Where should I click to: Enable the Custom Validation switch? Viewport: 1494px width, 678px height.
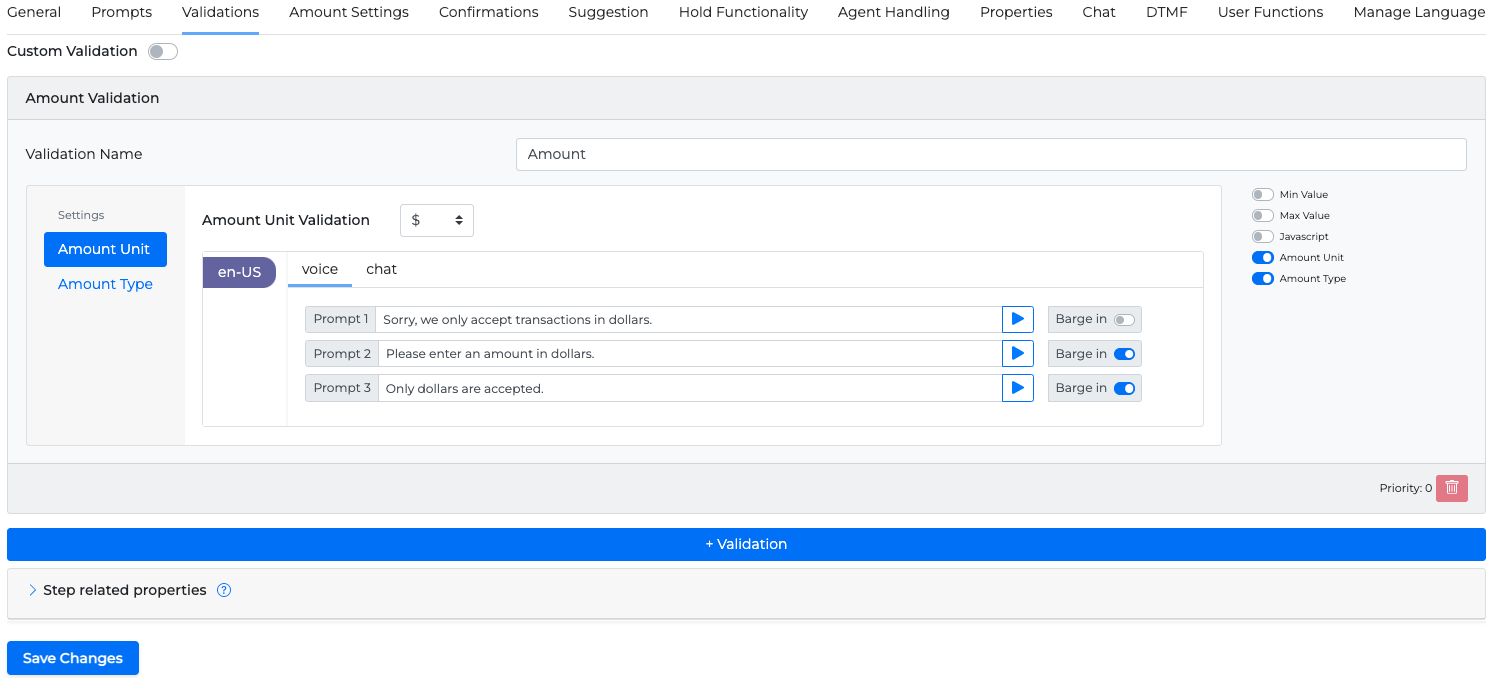162,51
